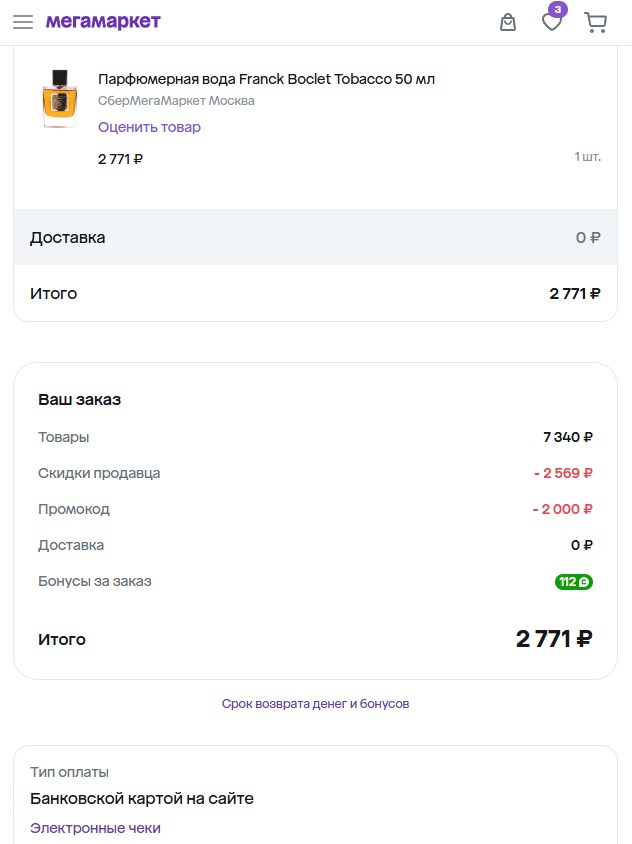
Task: Open the Электронные чеки link
Action: coord(95,828)
